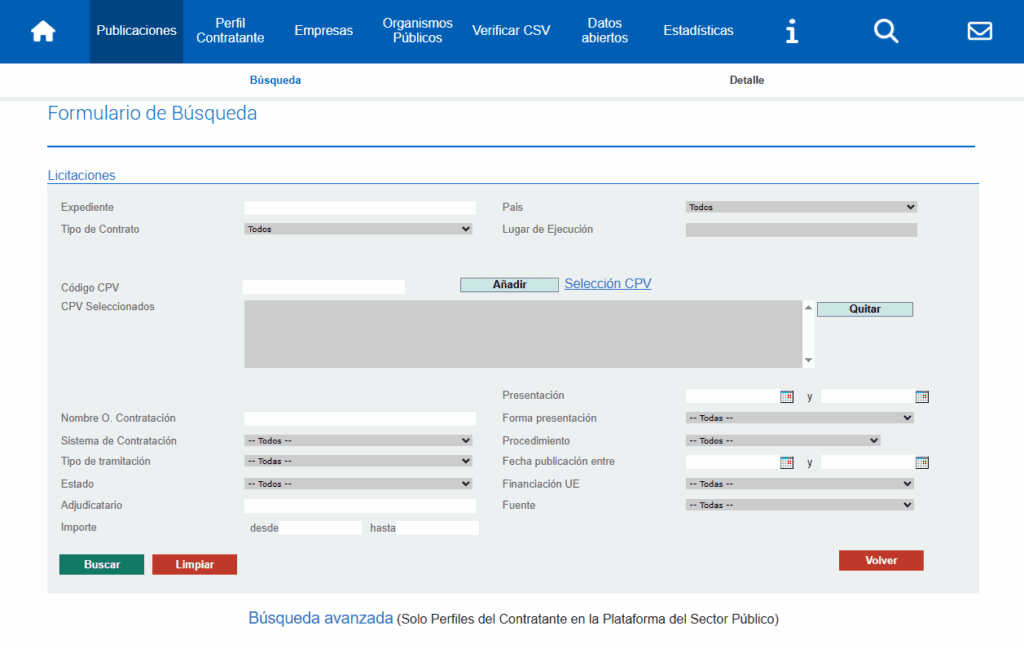Expand the Tipo de Contrato dropdown
The image size is (1024, 648).
point(358,229)
